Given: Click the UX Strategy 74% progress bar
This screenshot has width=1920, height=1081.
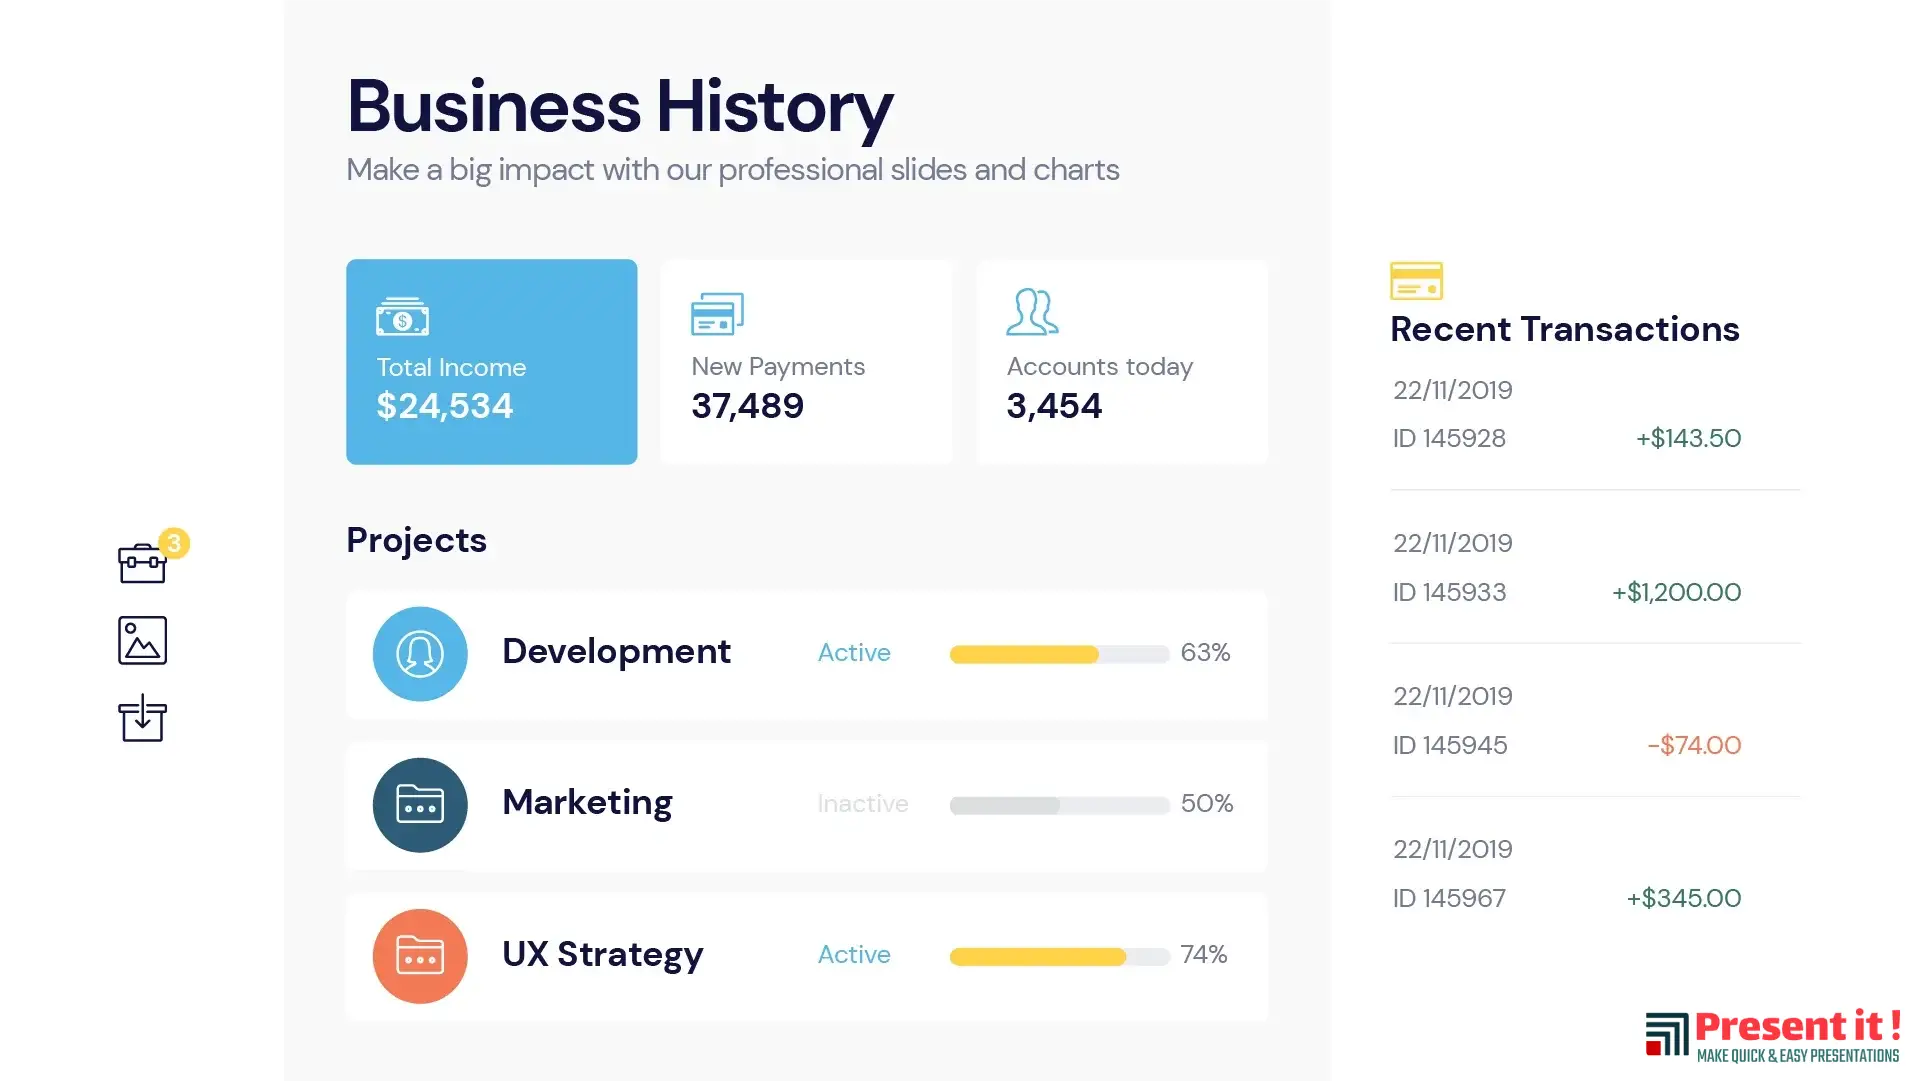Looking at the screenshot, I should point(1059,957).
